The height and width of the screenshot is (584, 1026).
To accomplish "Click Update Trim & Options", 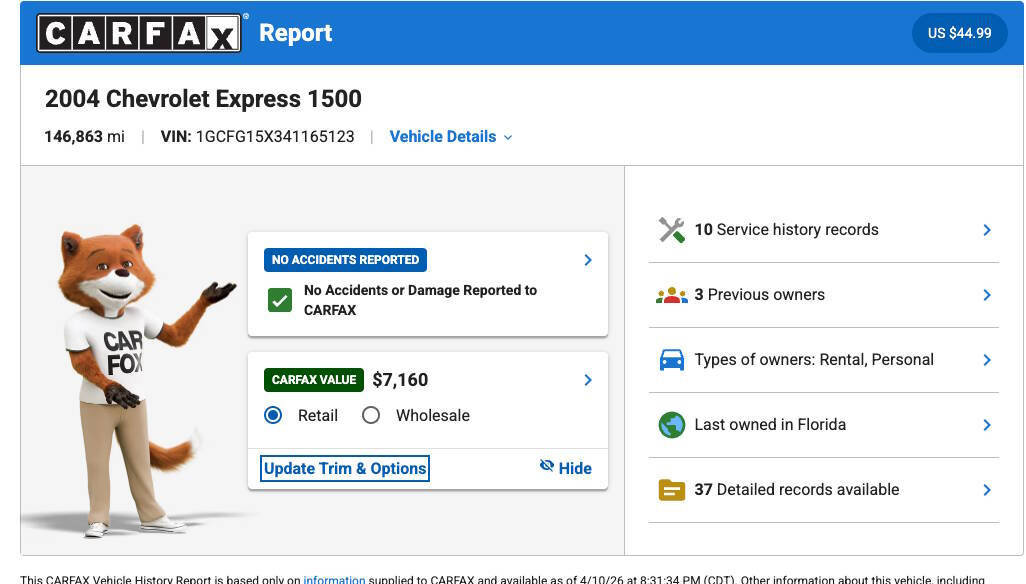I will tap(345, 468).
